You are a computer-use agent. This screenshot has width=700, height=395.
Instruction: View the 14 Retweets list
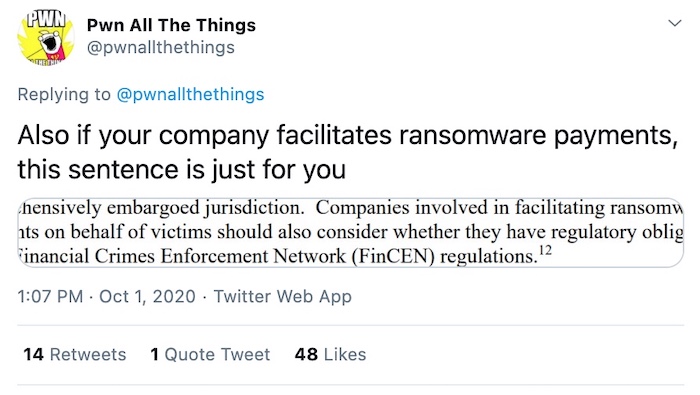click(x=75, y=354)
